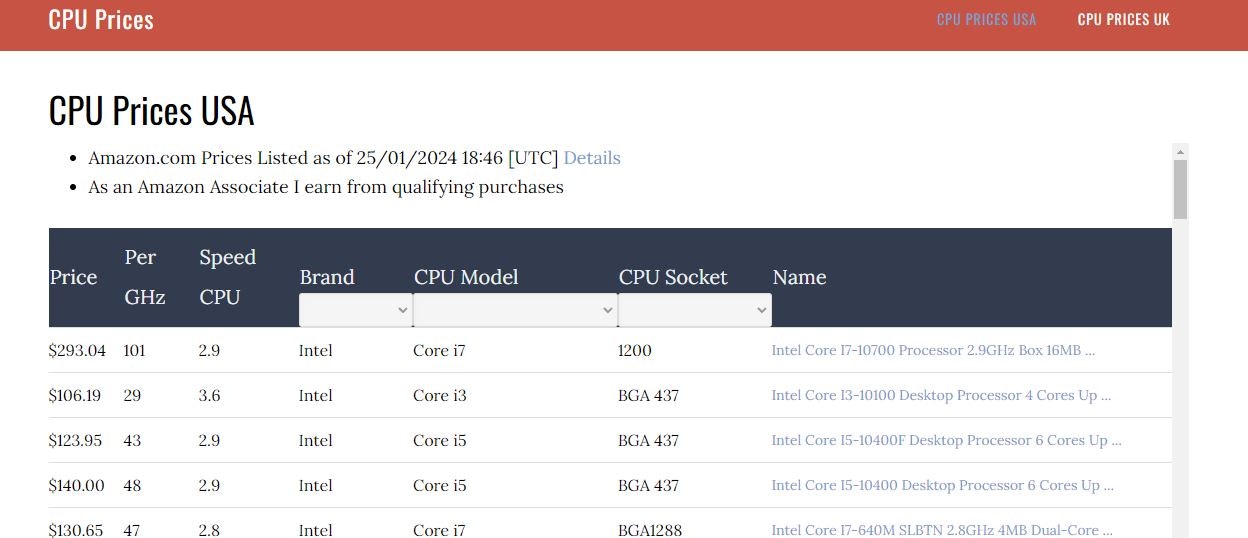This screenshot has width=1248, height=538.
Task: Open Intel Core I7-10700 Processor link
Action: (932, 351)
